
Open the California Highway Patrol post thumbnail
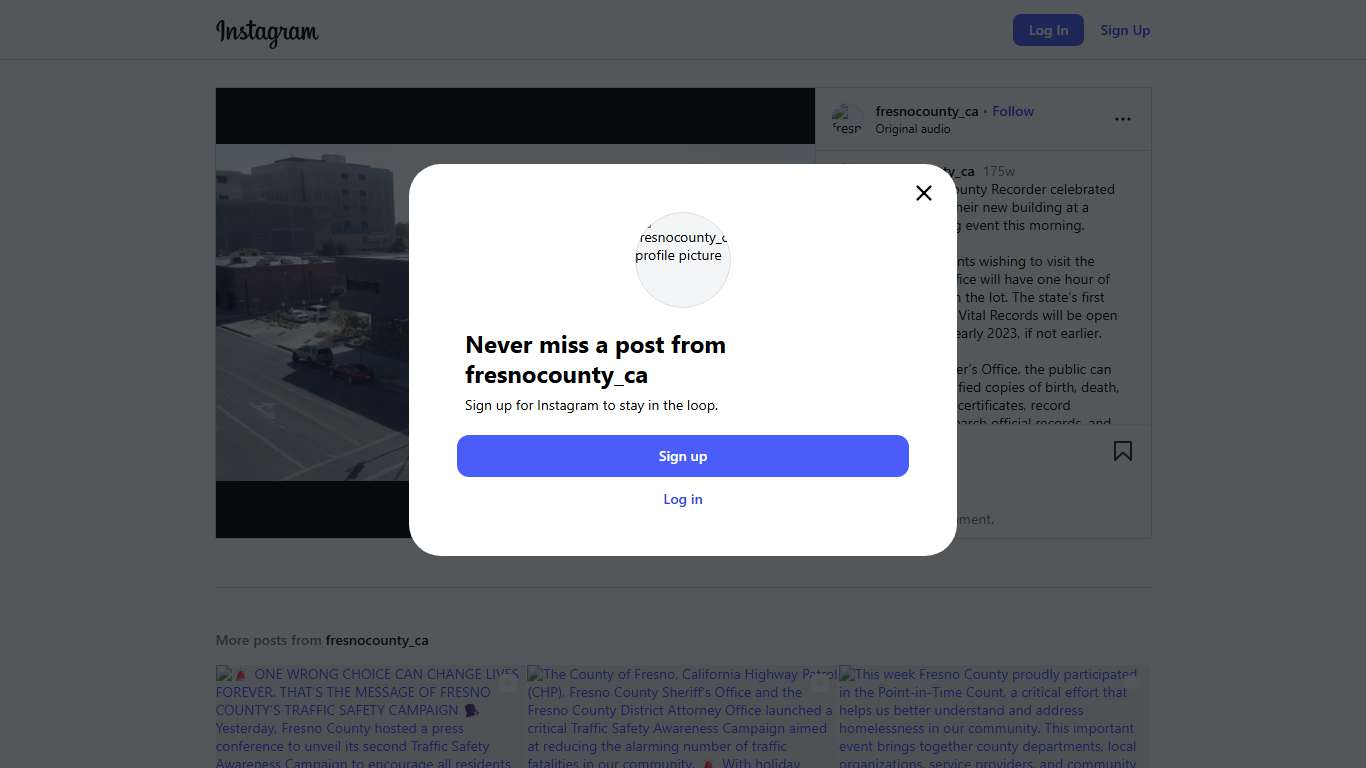pos(680,716)
